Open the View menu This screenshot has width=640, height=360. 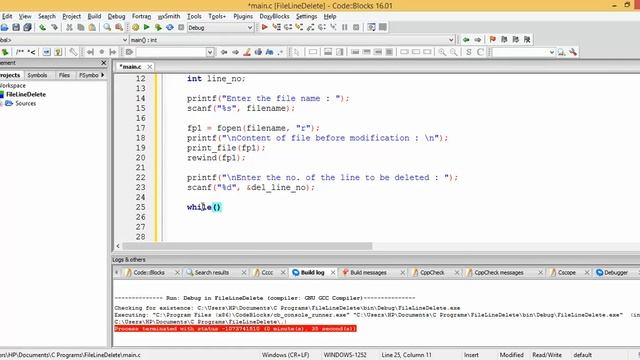point(25,16)
